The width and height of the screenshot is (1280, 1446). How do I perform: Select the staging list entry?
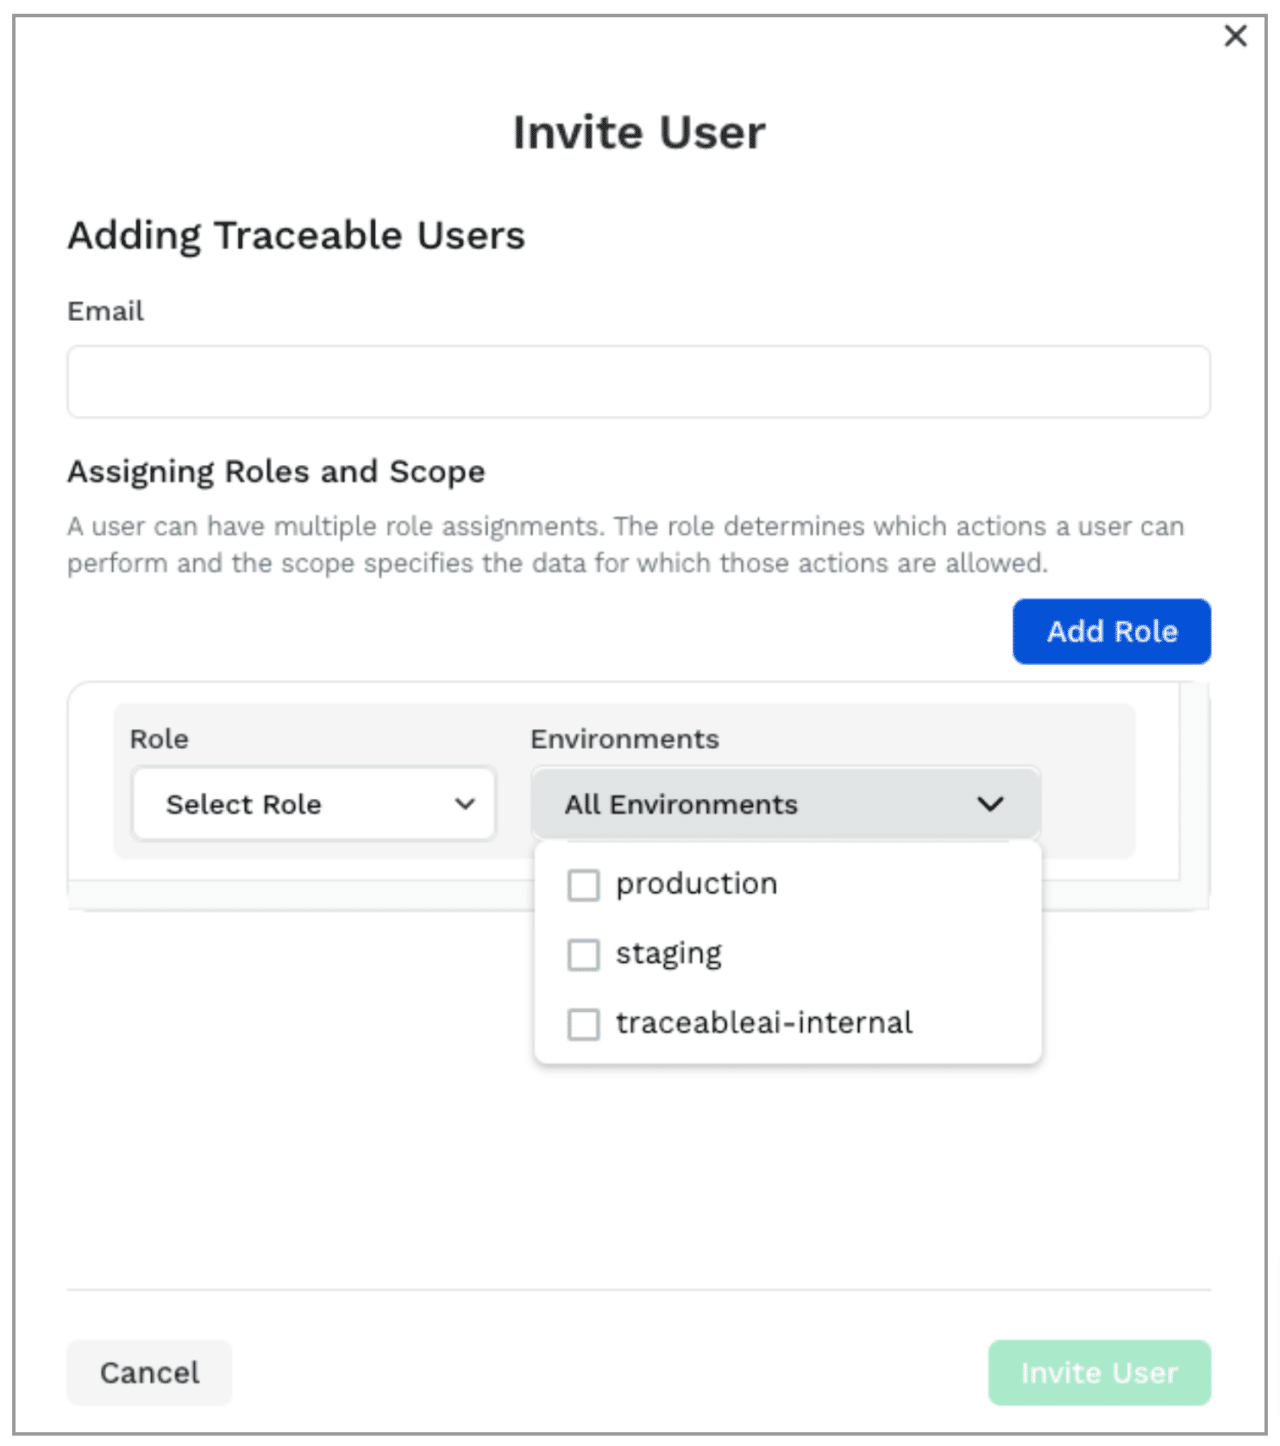click(x=668, y=954)
